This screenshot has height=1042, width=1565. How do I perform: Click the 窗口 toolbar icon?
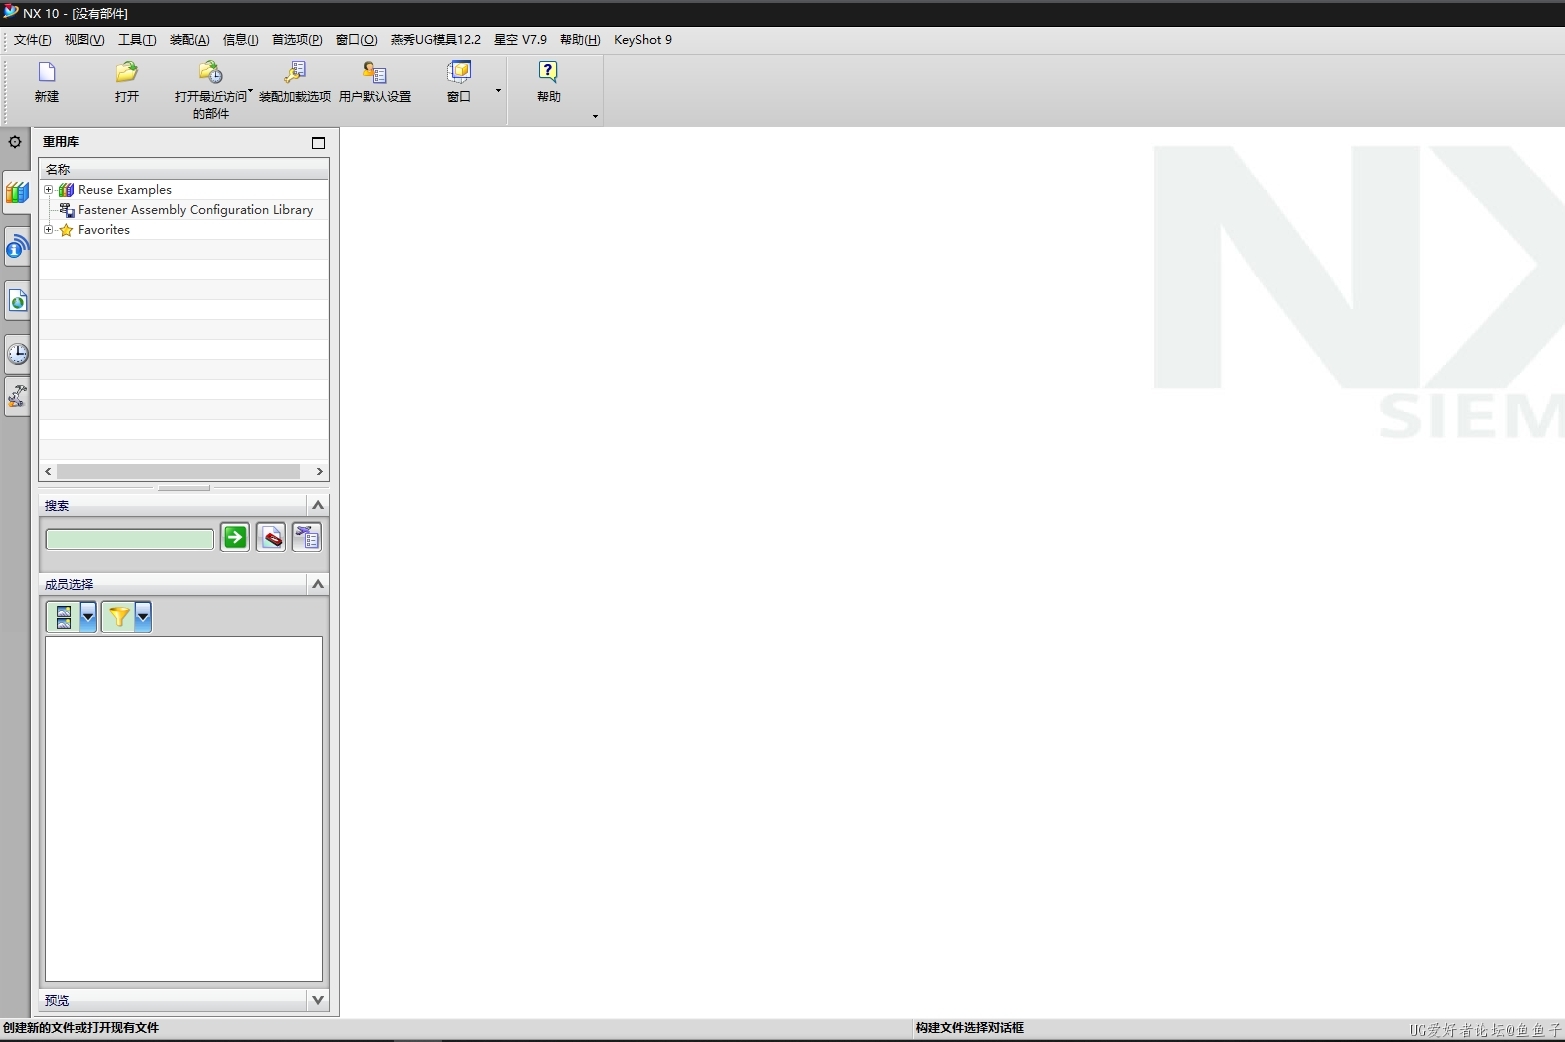[459, 81]
